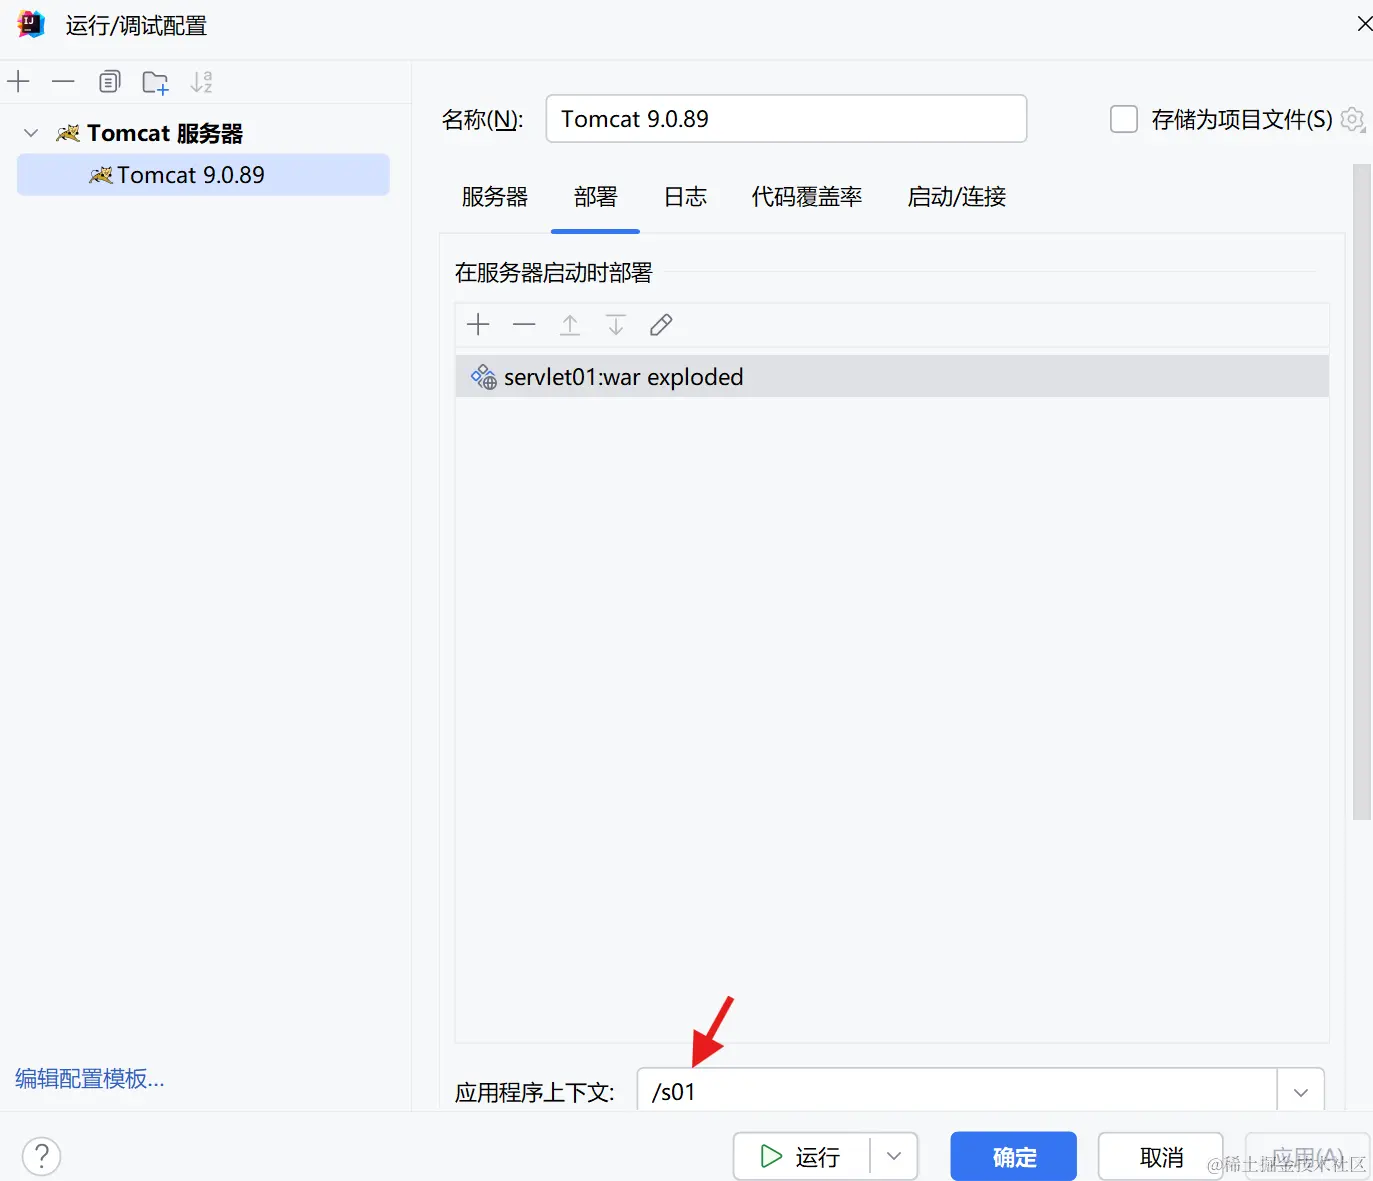Image resolution: width=1373 pixels, height=1181 pixels.
Task: Switch to the 日志 tab
Action: point(684,197)
